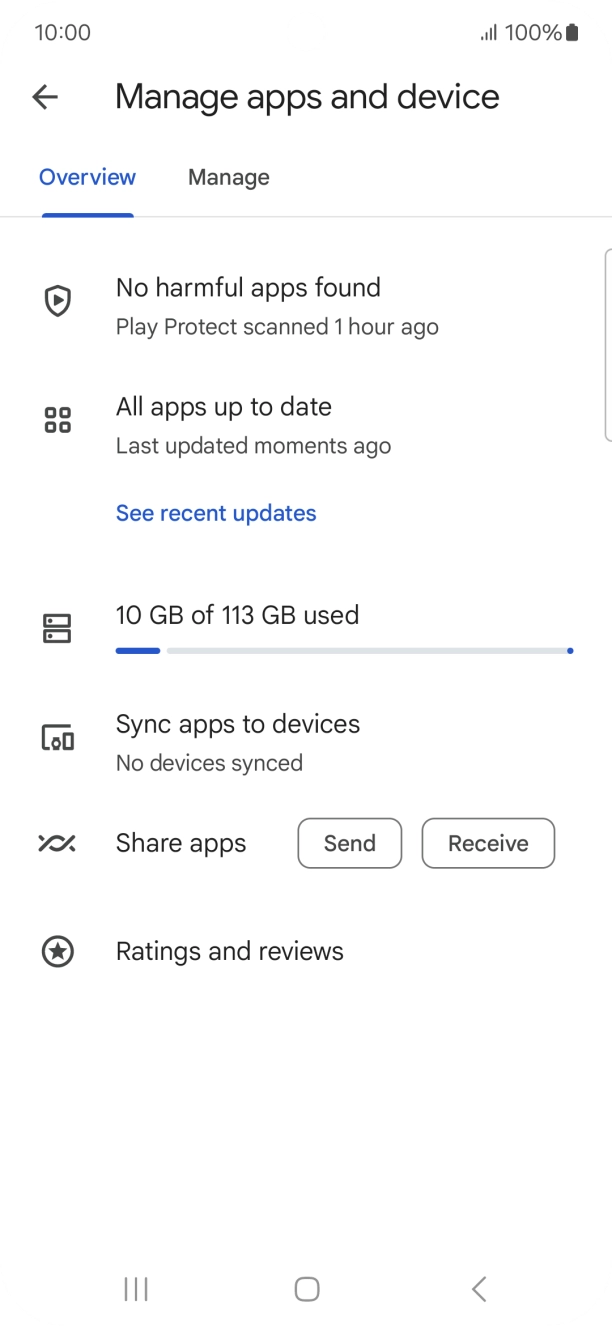This screenshot has width=612, height=1326.
Task: Open Ratings and reviews entry
Action: point(230,951)
